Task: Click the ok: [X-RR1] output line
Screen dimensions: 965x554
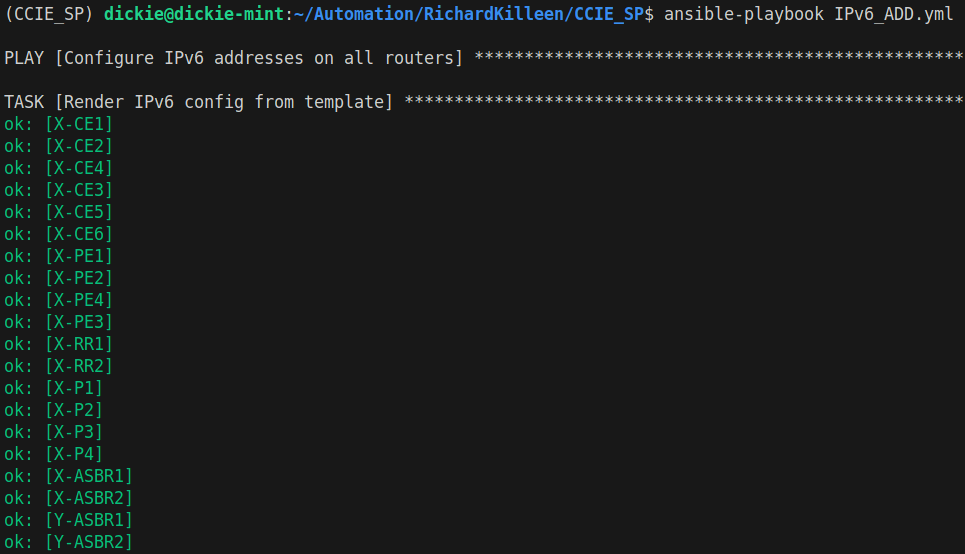Action: coord(58,344)
